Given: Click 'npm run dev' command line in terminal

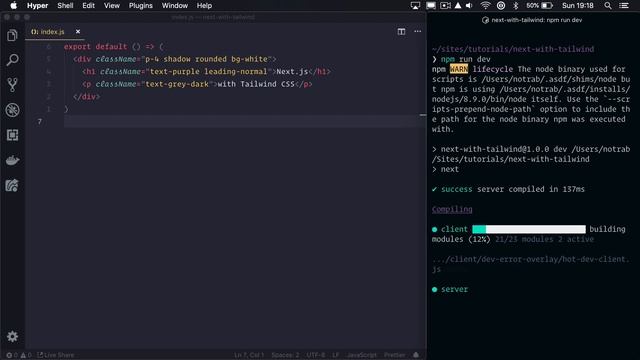Looking at the screenshot, I should (466, 59).
